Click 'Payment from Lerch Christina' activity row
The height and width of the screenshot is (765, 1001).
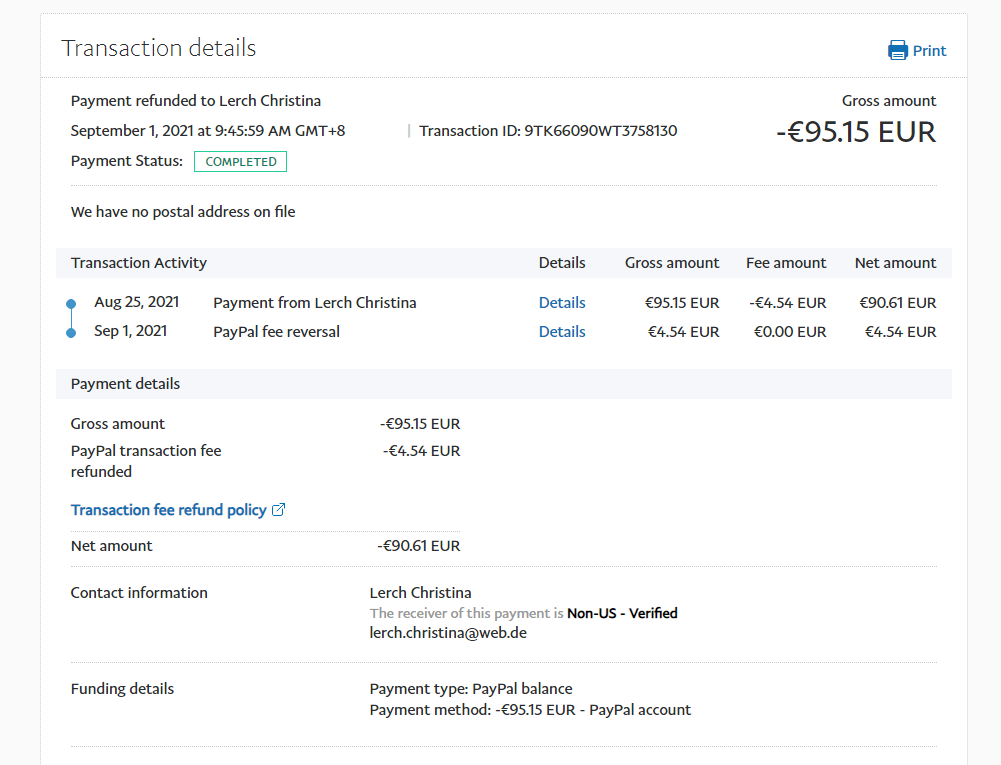click(x=315, y=303)
